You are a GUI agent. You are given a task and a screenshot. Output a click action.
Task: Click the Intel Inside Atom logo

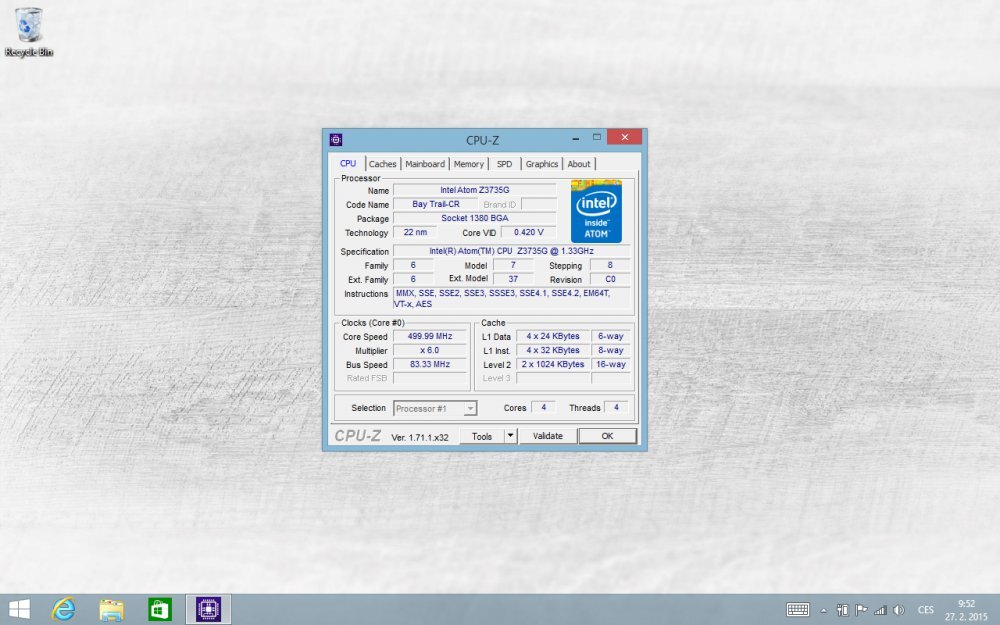click(x=596, y=212)
